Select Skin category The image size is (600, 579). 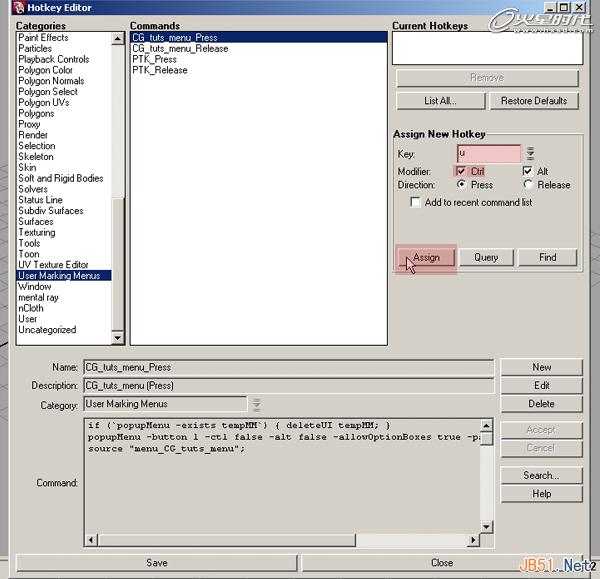pos(64,167)
